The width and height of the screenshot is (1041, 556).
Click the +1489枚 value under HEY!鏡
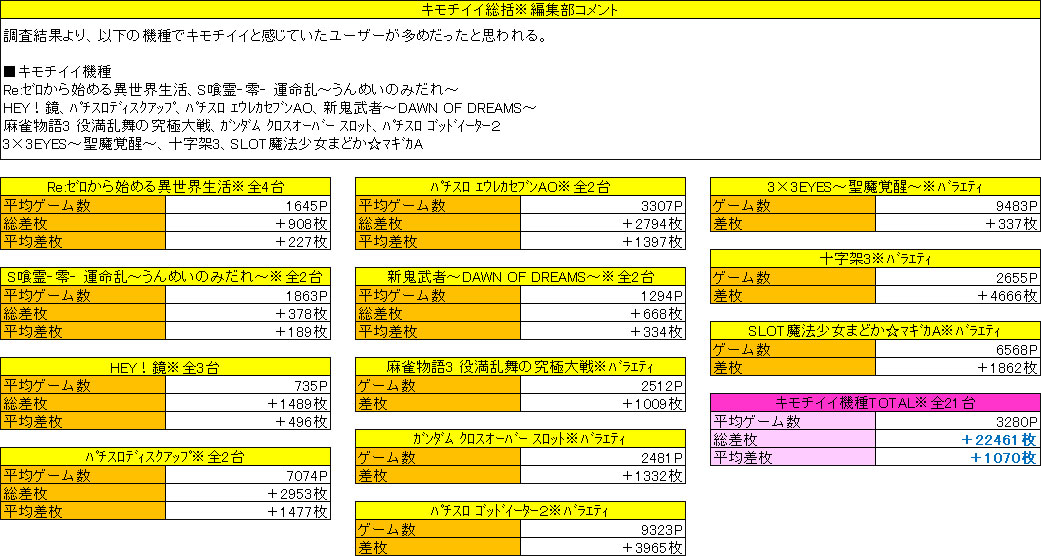point(247,403)
